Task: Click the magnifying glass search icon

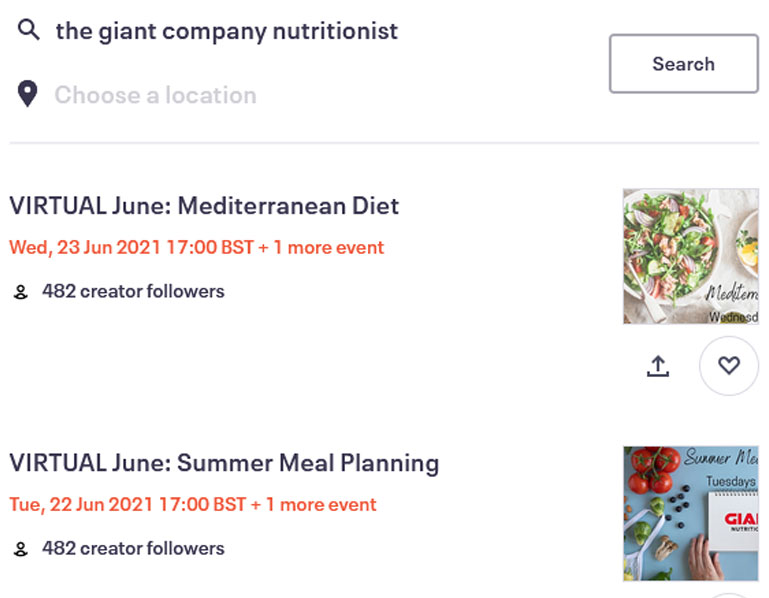Action: [x=29, y=30]
